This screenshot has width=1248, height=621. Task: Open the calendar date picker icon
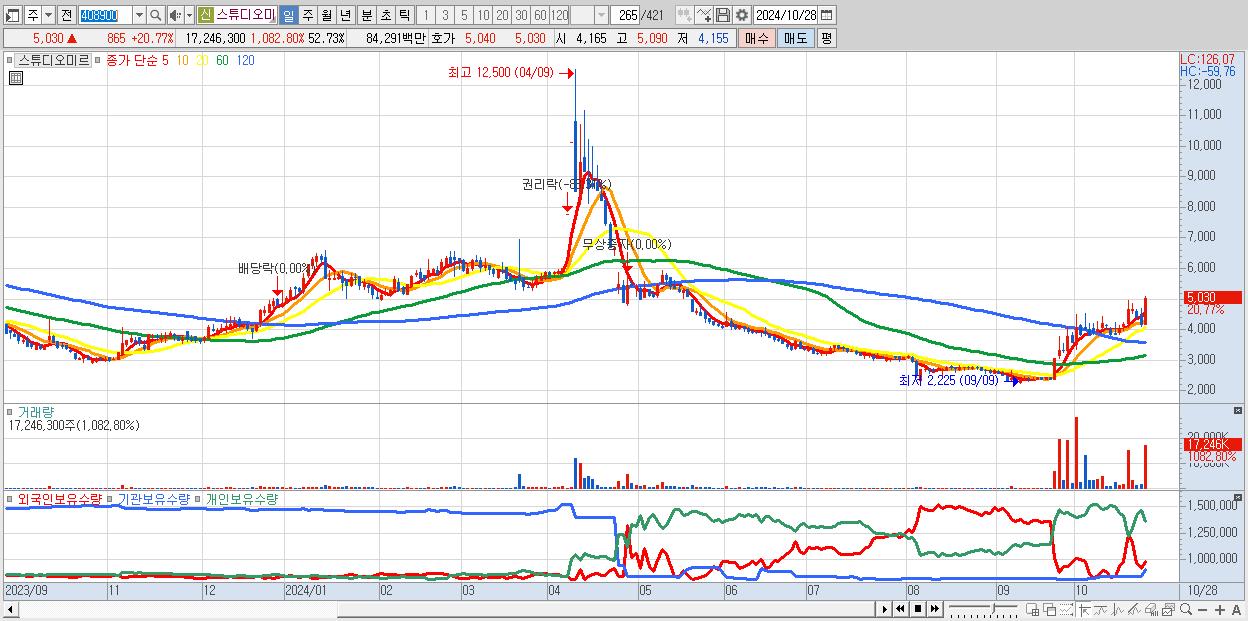[x=827, y=15]
